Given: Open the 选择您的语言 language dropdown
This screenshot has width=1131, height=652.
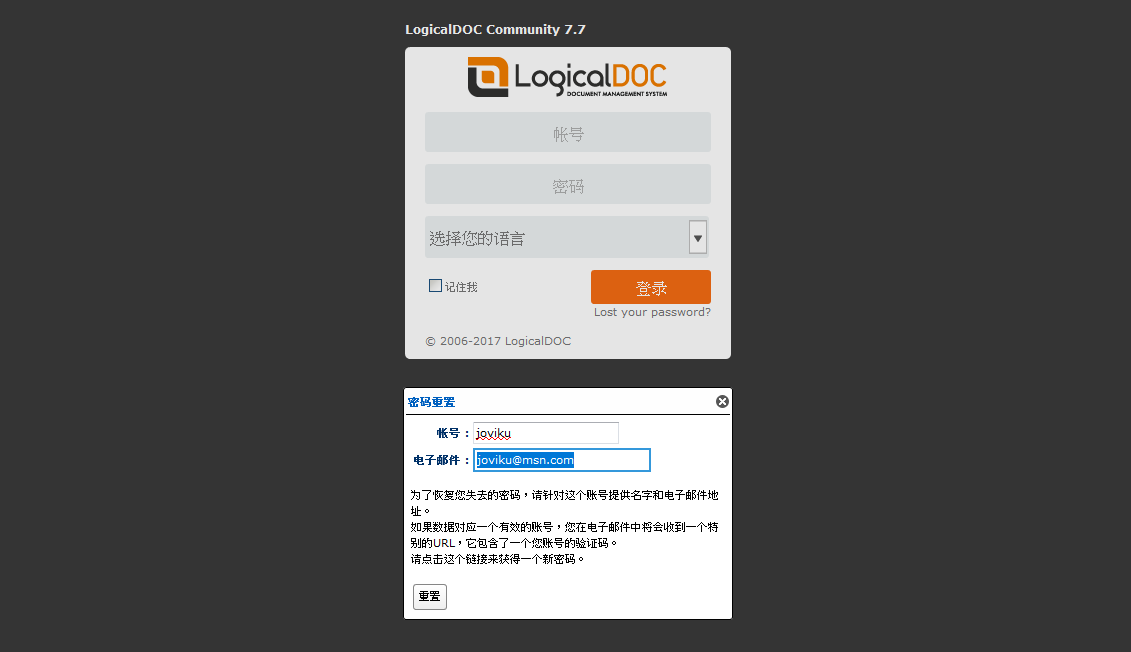Looking at the screenshot, I should point(567,237).
